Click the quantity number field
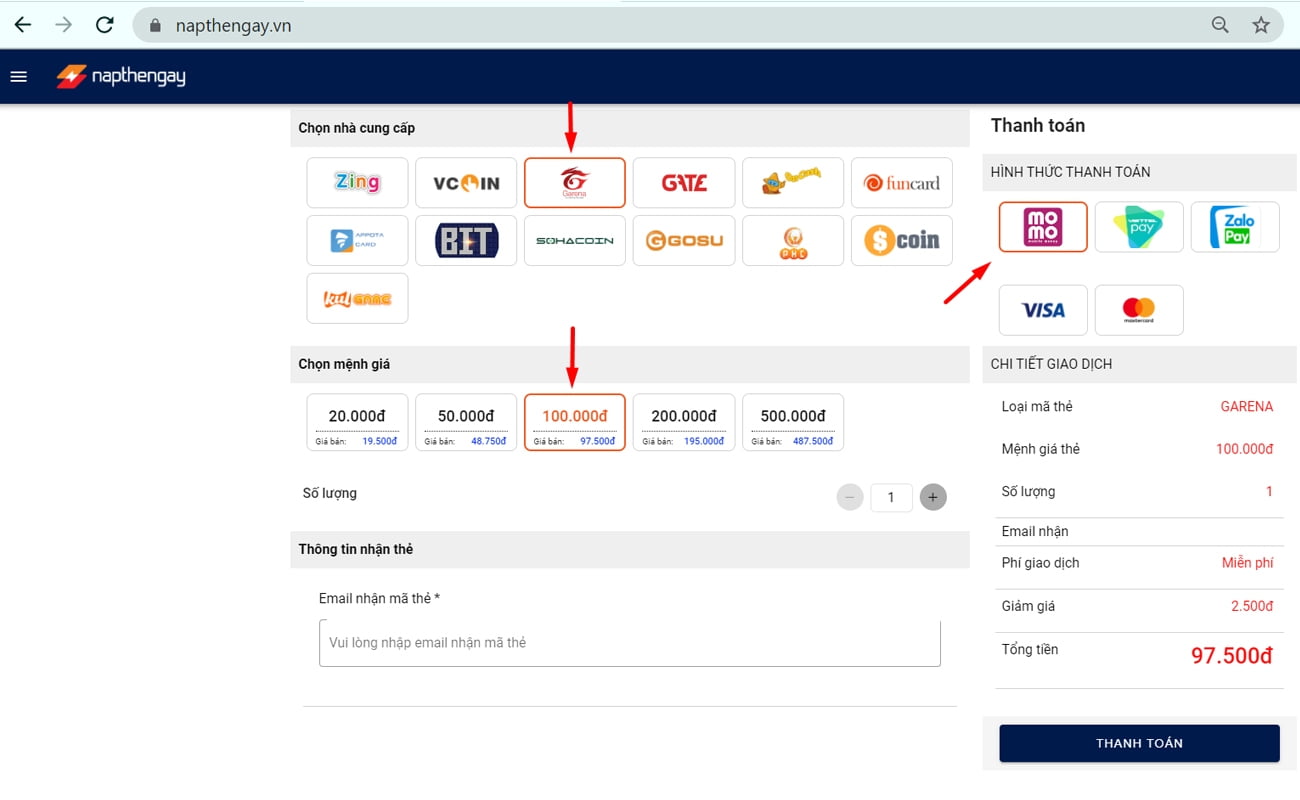This screenshot has width=1300, height=800. [891, 497]
